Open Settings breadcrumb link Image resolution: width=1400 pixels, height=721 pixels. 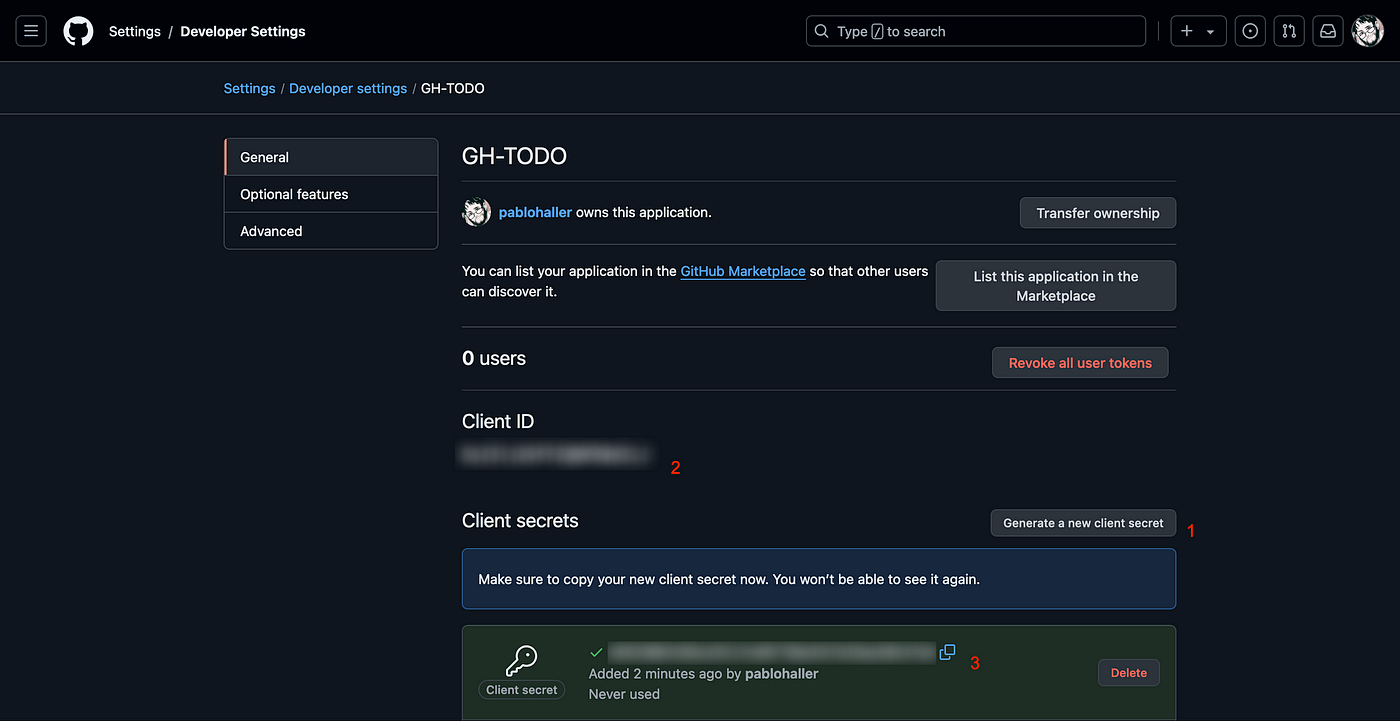click(249, 88)
